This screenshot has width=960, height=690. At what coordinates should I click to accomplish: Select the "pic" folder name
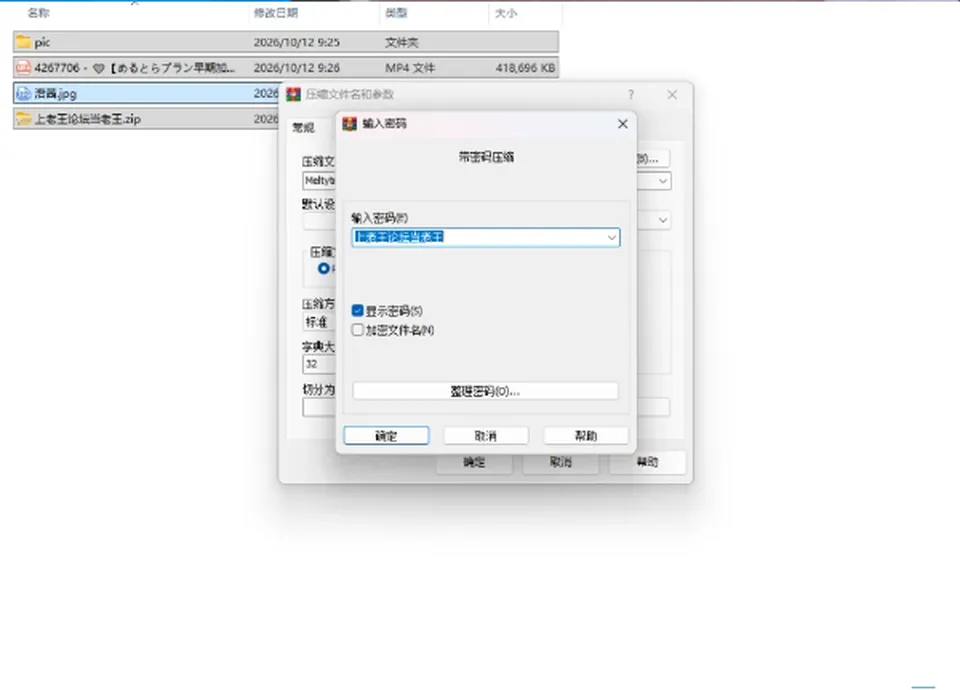[x=42, y=42]
